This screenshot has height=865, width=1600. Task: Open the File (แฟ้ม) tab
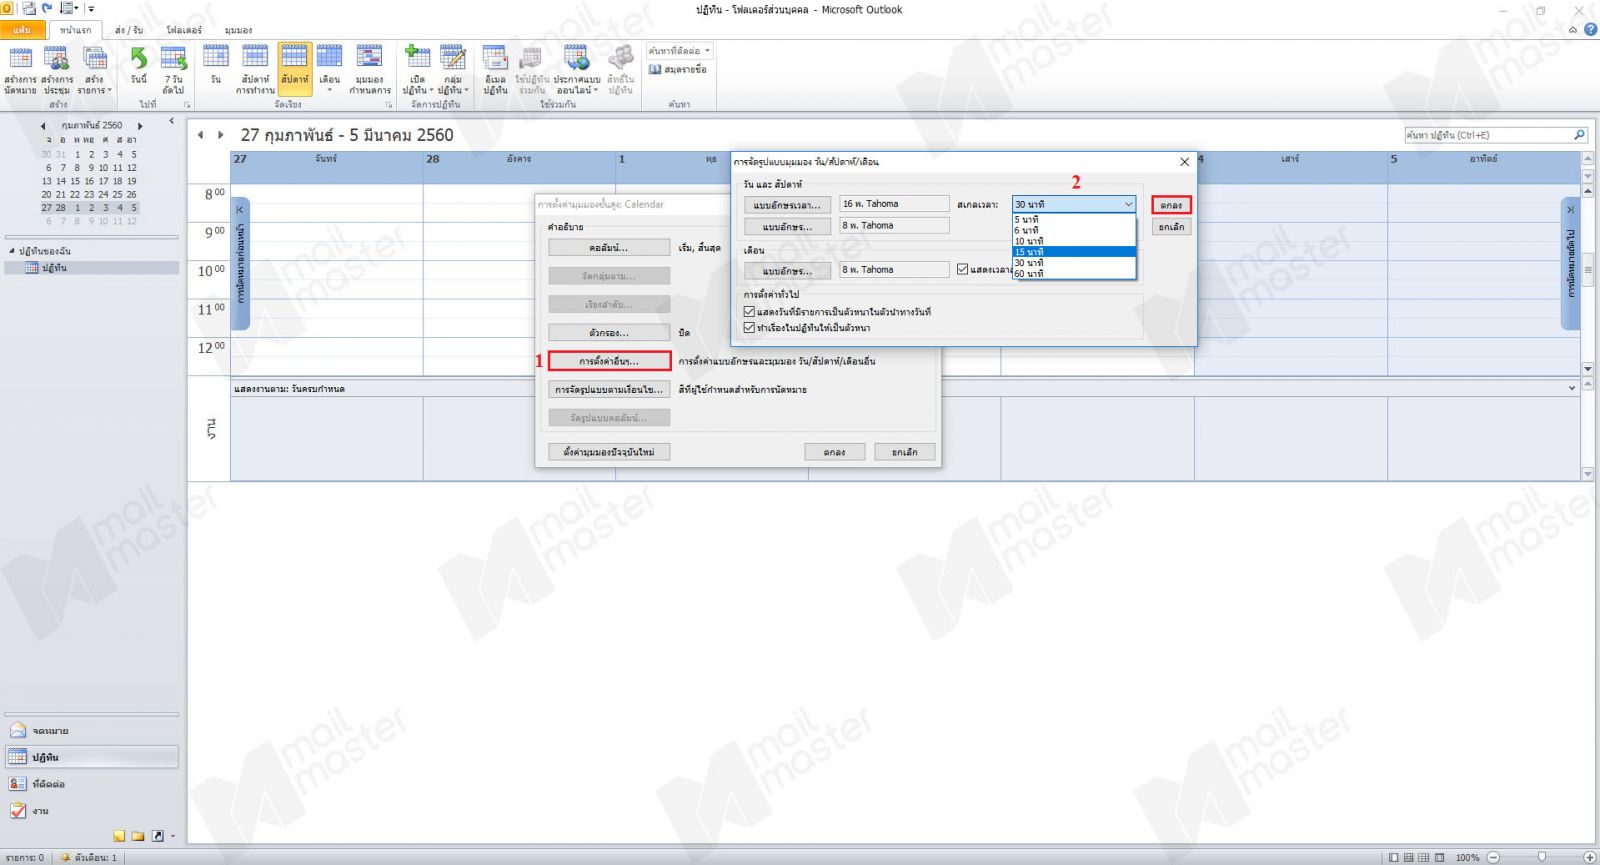[22, 30]
